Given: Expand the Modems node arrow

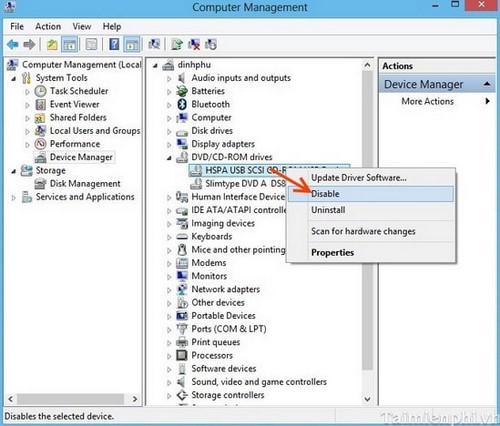Looking at the screenshot, I should (169, 264).
